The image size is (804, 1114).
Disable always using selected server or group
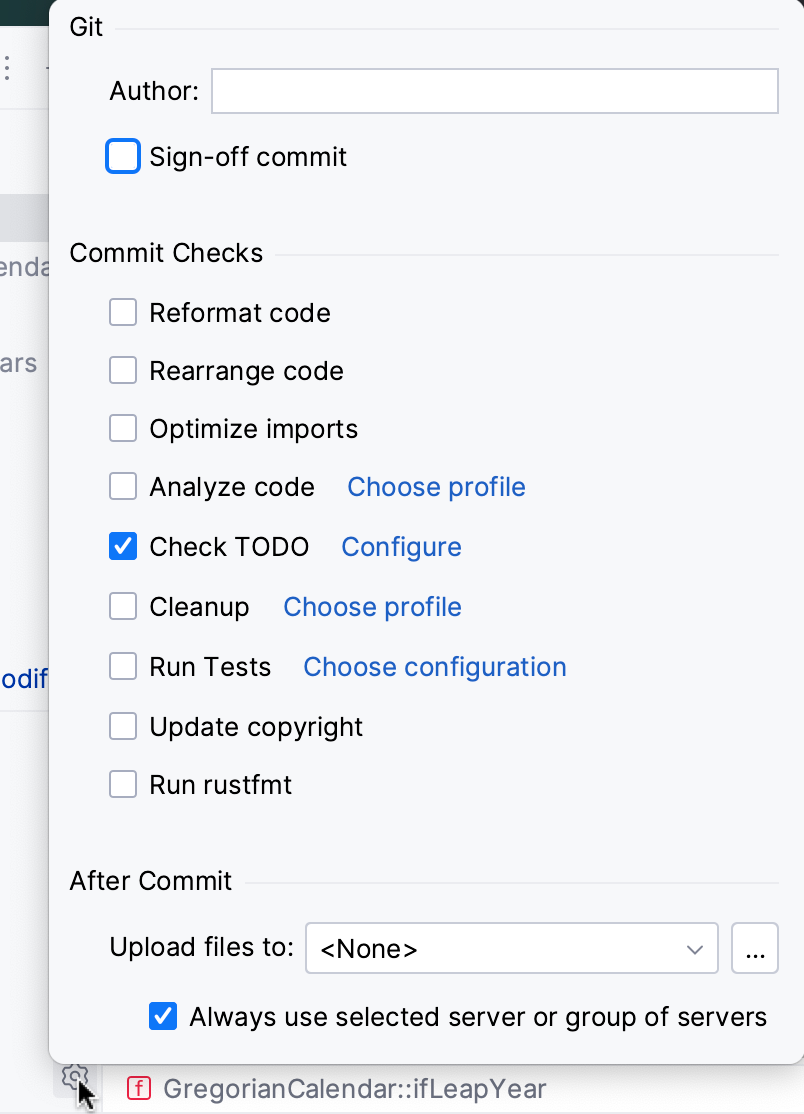163,1016
